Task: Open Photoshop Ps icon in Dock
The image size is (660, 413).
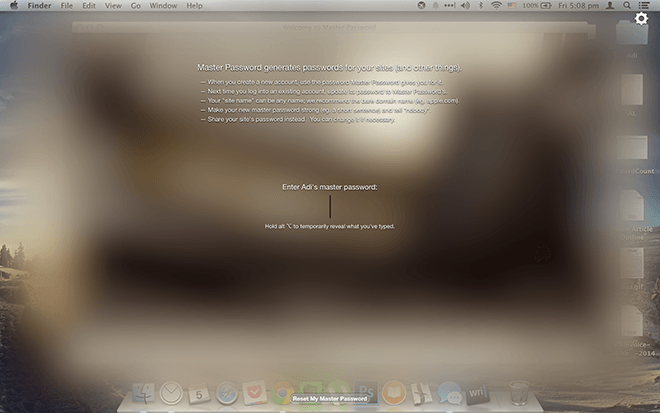Action: [365, 392]
